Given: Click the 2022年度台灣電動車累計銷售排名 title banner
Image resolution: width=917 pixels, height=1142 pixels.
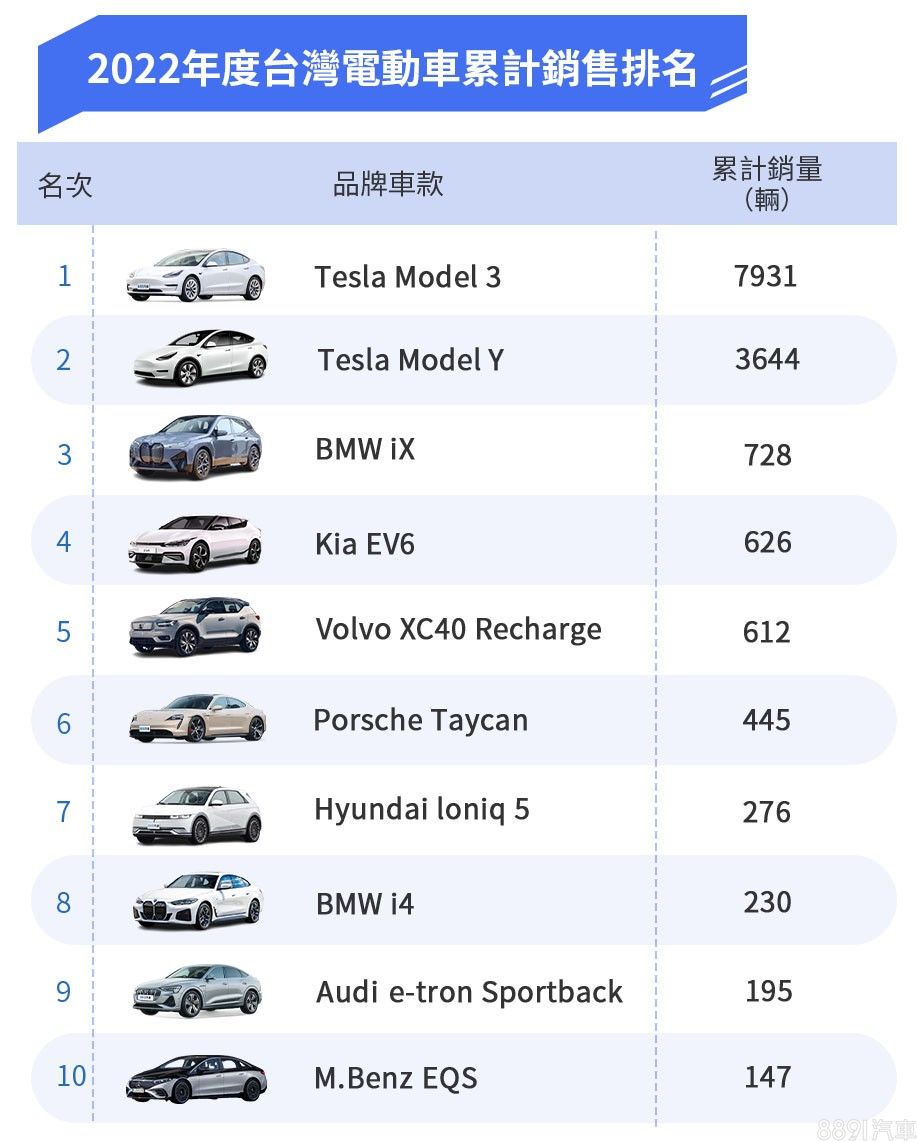Looking at the screenshot, I should pyautogui.click(x=392, y=70).
